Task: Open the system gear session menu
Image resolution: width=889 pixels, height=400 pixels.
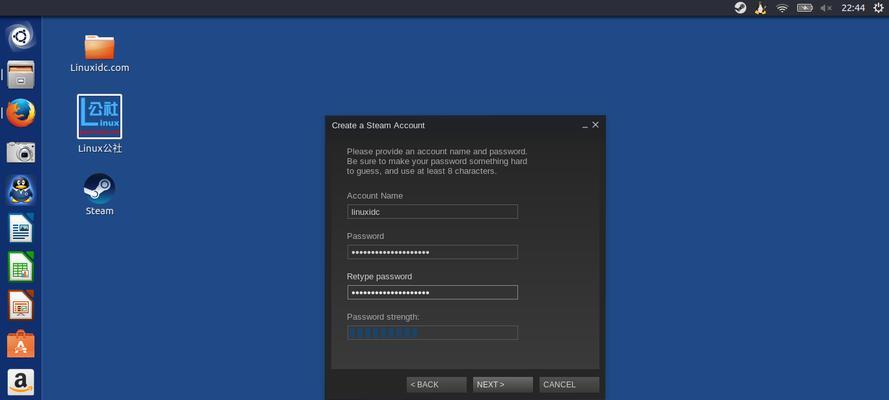Action: tap(878, 8)
